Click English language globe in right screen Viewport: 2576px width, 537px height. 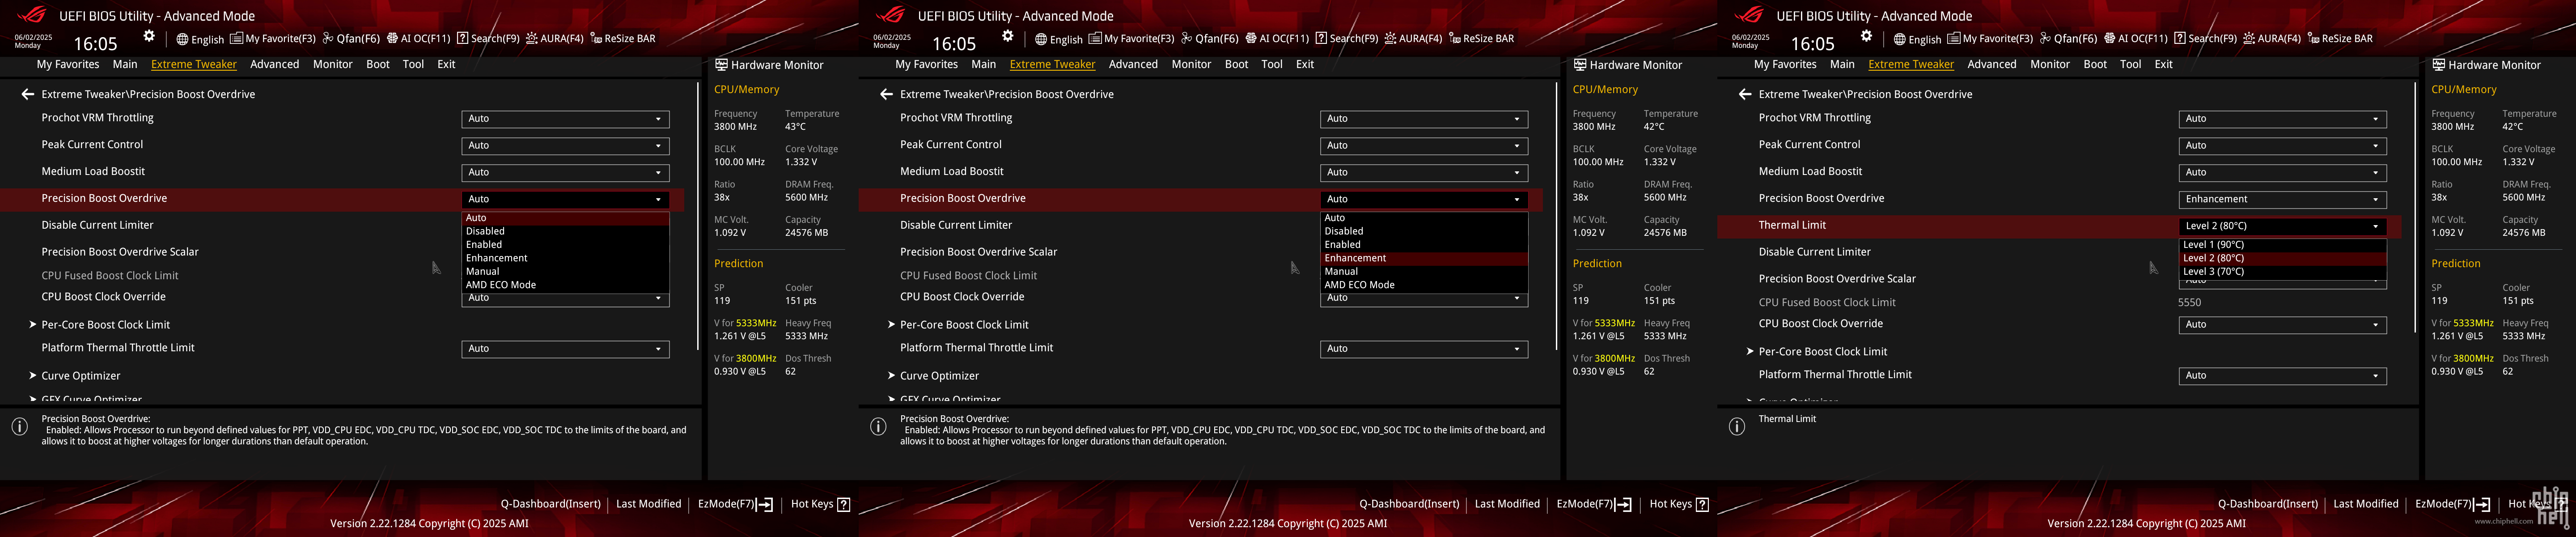coord(1917,39)
